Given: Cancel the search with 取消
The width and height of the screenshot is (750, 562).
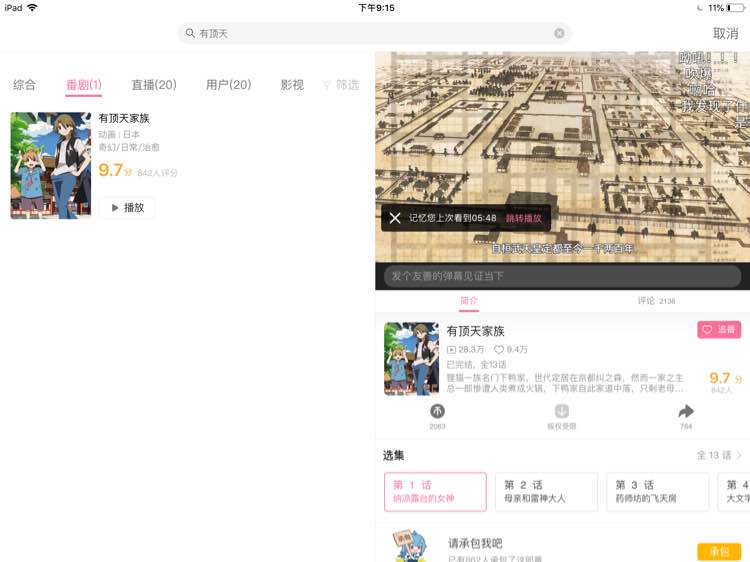Looking at the screenshot, I should (x=725, y=33).
